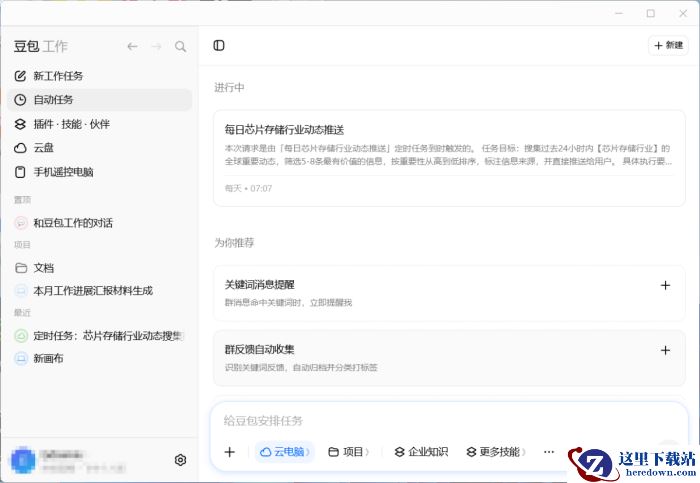The height and width of the screenshot is (483, 700).
Task: Click the pencil icon beside 新工作任务
Action: [x=20, y=76]
